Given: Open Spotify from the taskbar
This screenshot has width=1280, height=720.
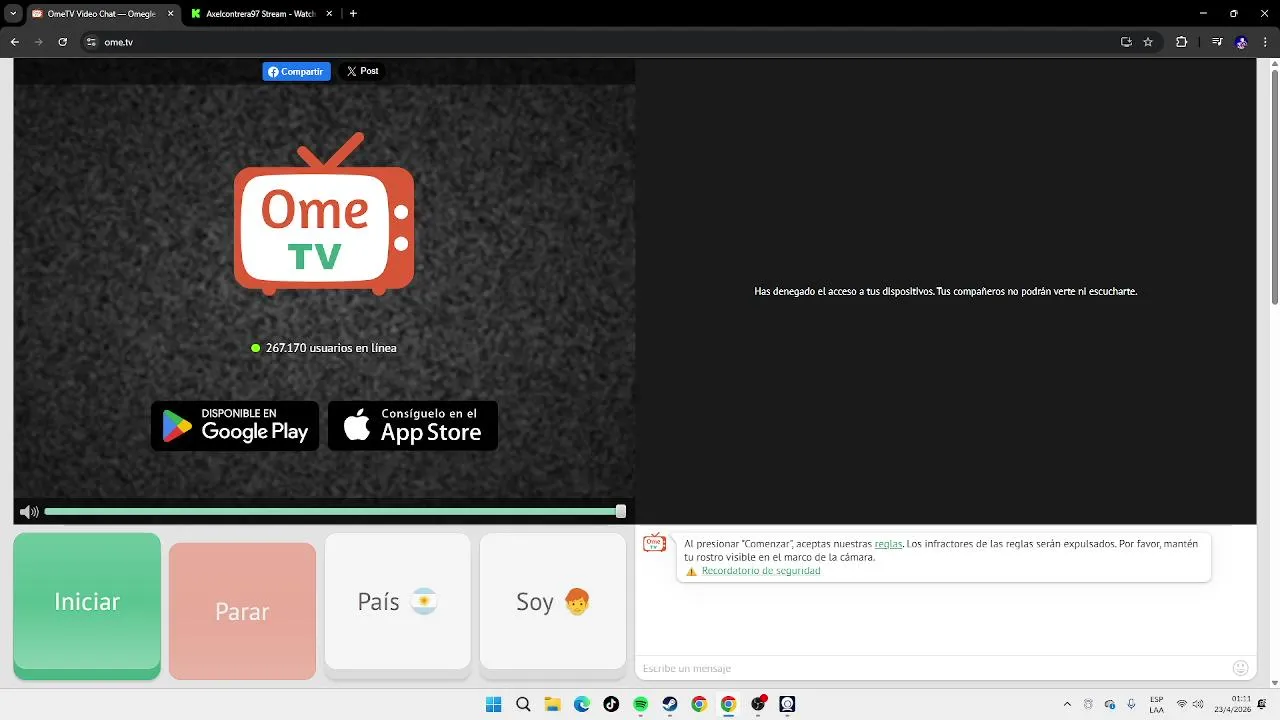Looking at the screenshot, I should pos(641,704).
